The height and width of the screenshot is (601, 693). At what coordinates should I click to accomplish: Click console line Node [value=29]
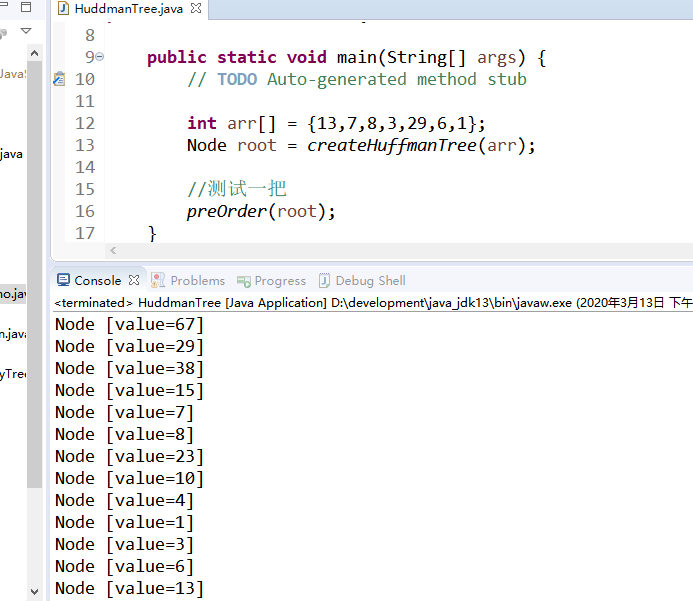(129, 346)
